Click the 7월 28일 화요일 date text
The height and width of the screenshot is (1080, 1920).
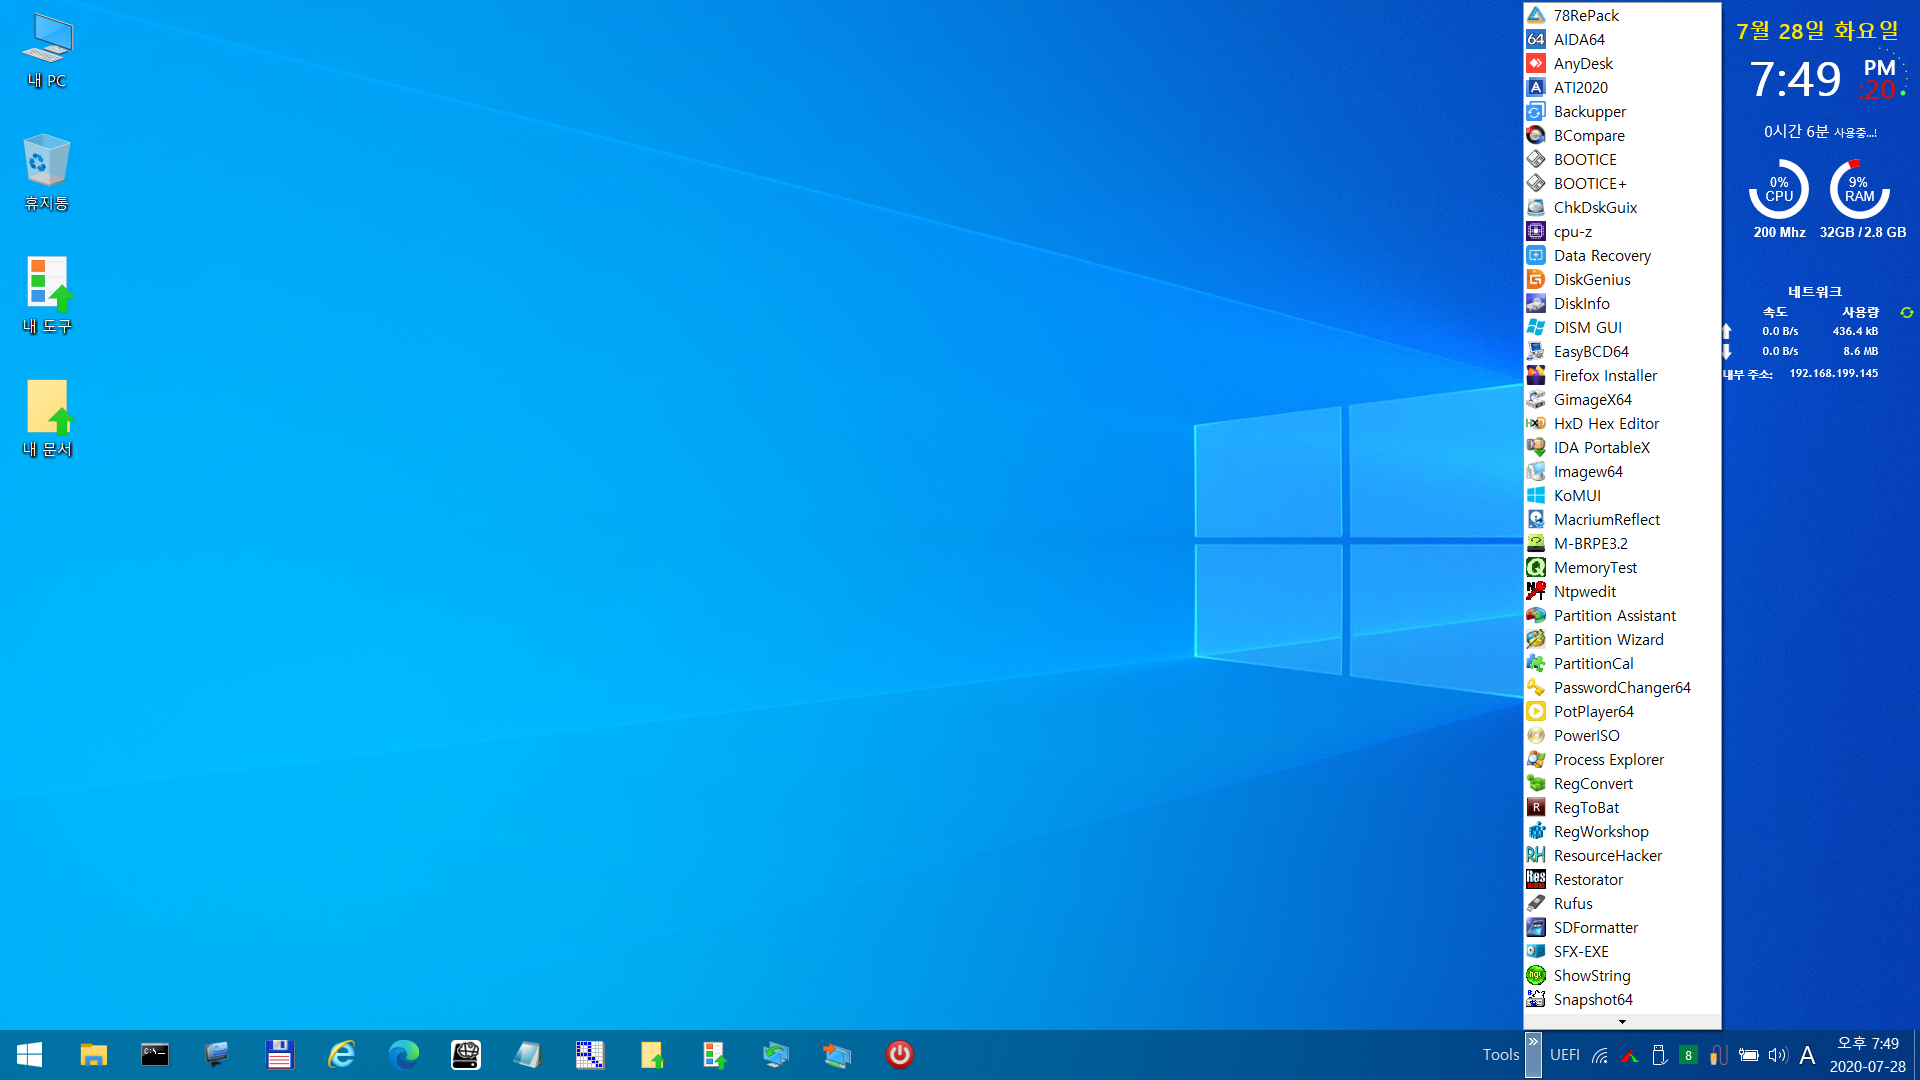point(1817,31)
